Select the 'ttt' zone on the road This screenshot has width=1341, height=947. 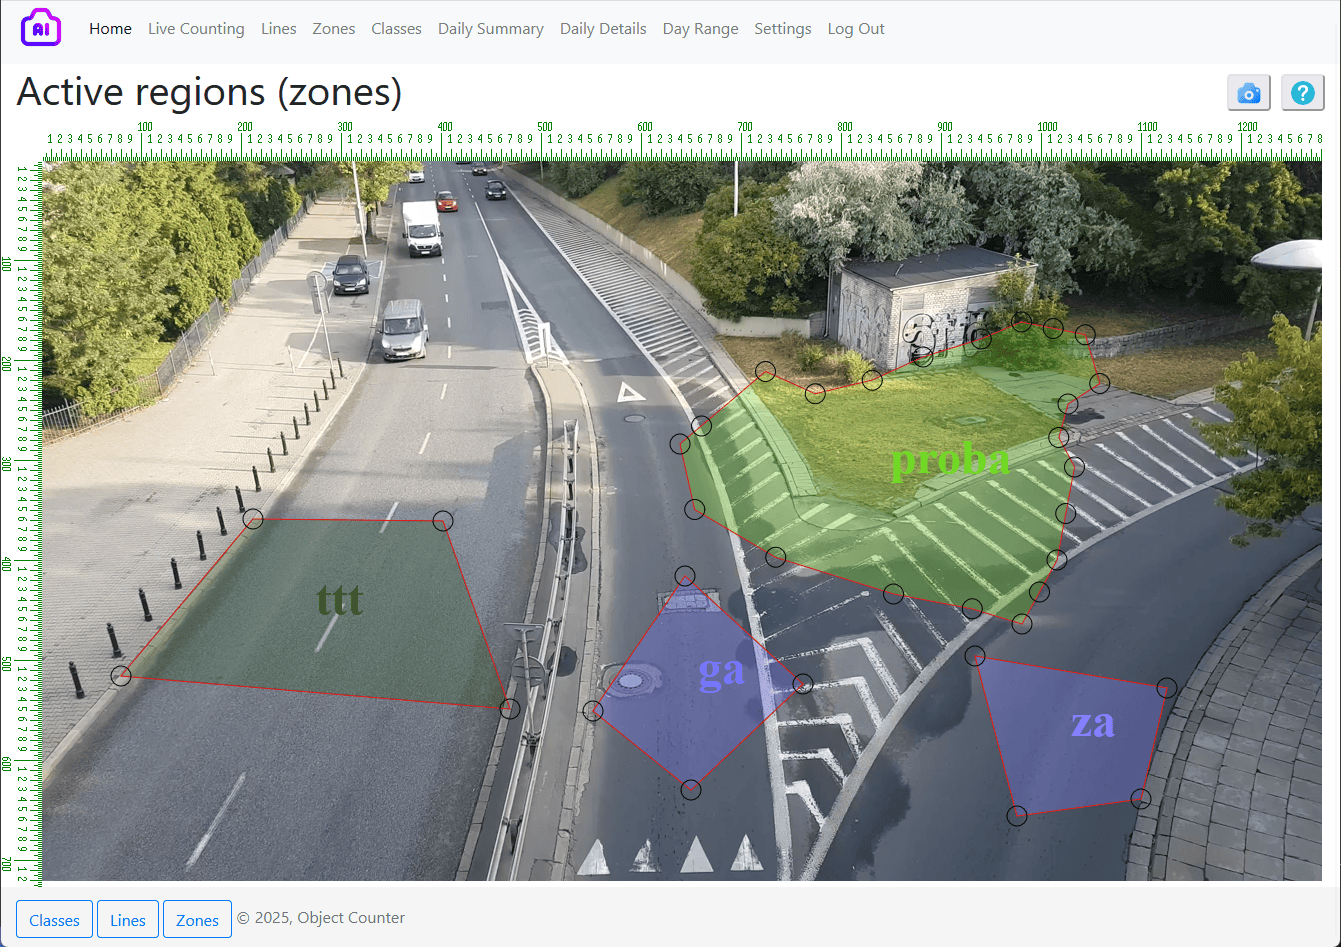click(x=340, y=601)
